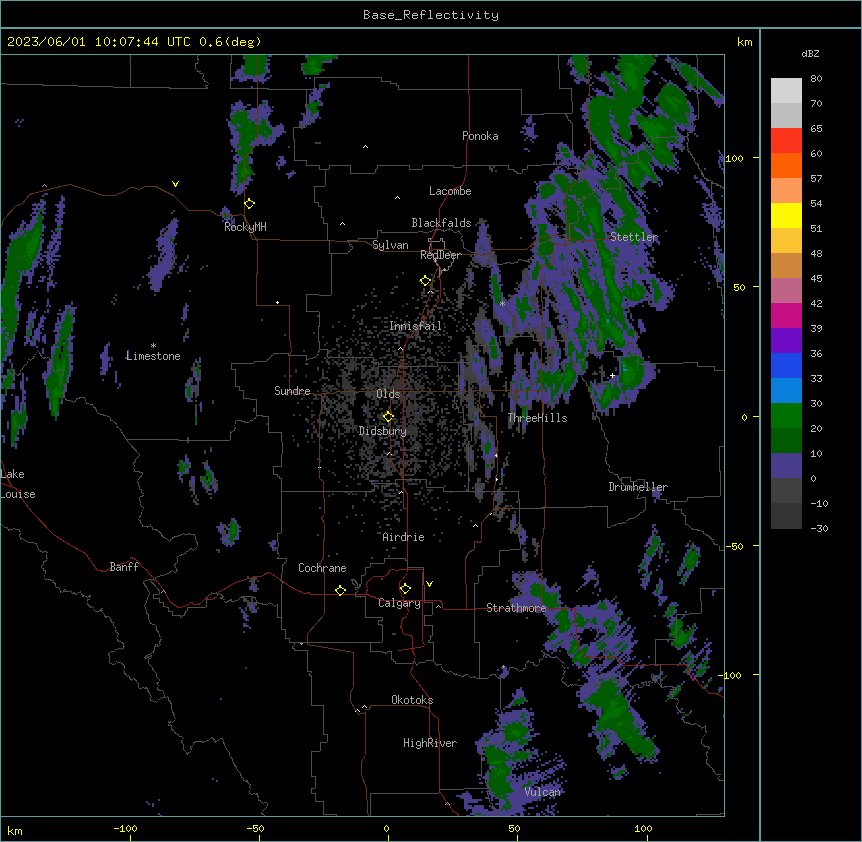Click the Limestone label
This screenshot has height=842, width=862.
[x=153, y=356]
